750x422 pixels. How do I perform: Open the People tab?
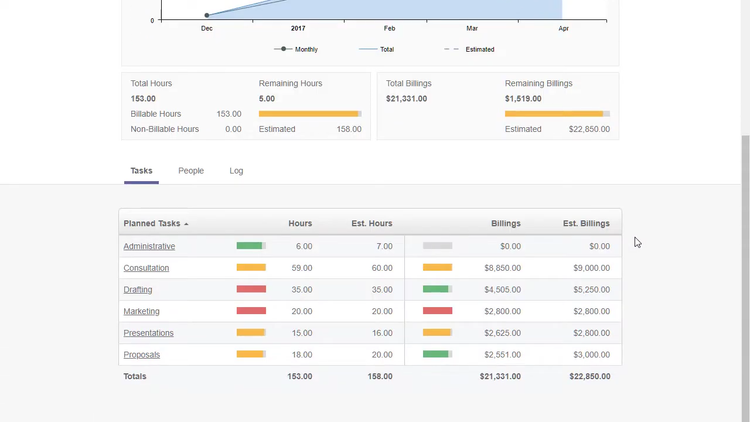191,171
